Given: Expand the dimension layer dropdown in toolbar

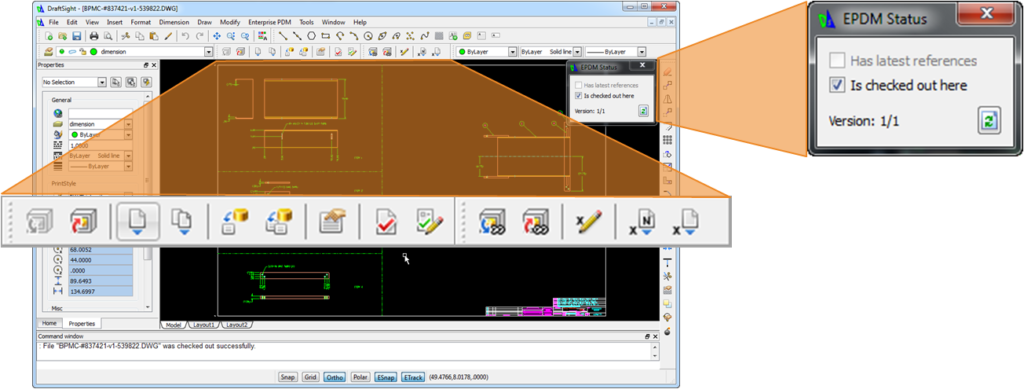Looking at the screenshot, I should (209, 52).
